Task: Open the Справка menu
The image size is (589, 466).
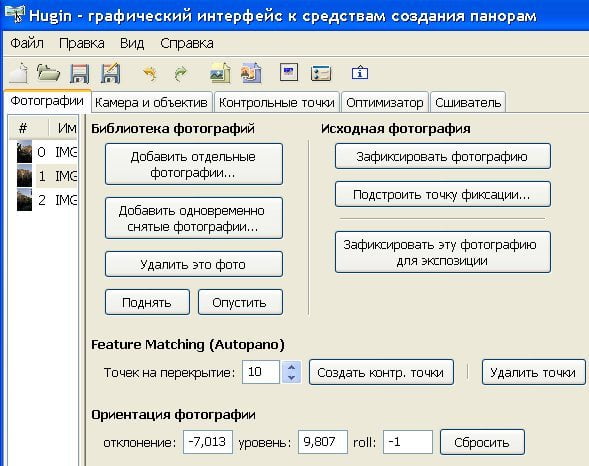Action: click(187, 43)
